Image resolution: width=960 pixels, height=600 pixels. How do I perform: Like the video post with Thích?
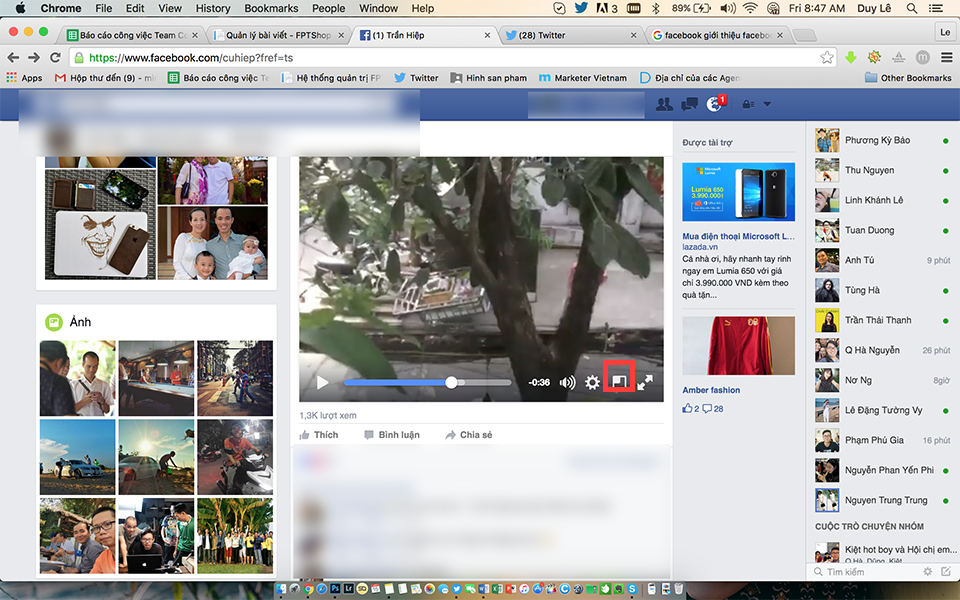point(319,435)
